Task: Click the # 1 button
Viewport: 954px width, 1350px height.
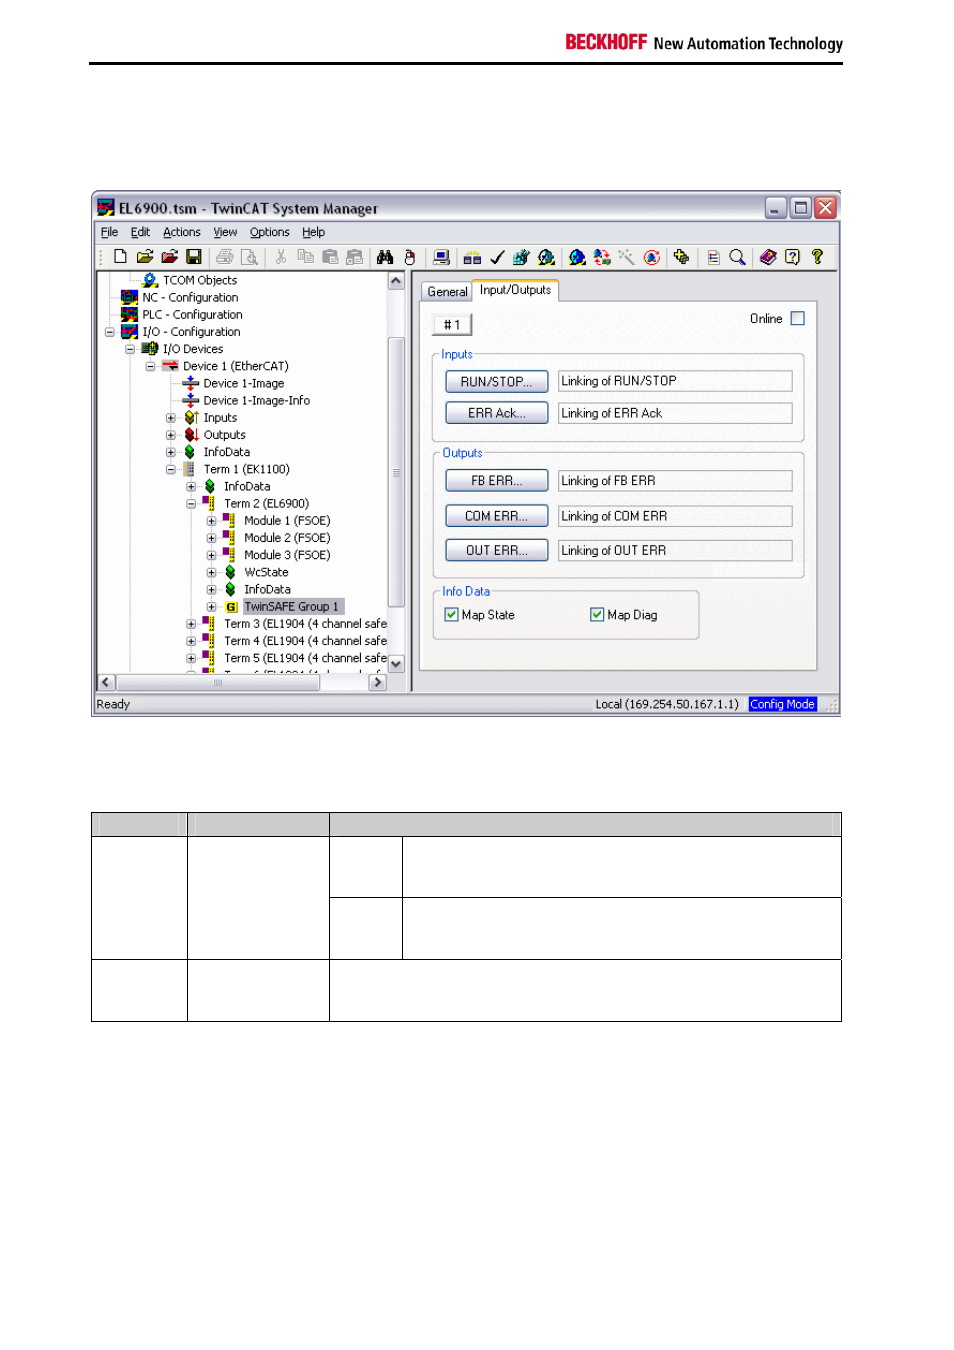Action: [x=452, y=325]
